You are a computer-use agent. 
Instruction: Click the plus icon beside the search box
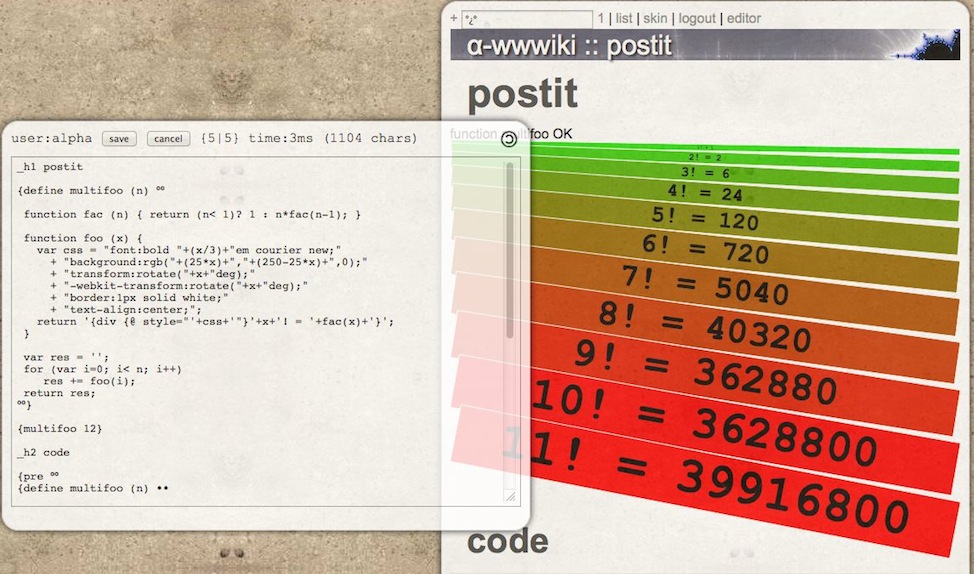click(x=454, y=18)
